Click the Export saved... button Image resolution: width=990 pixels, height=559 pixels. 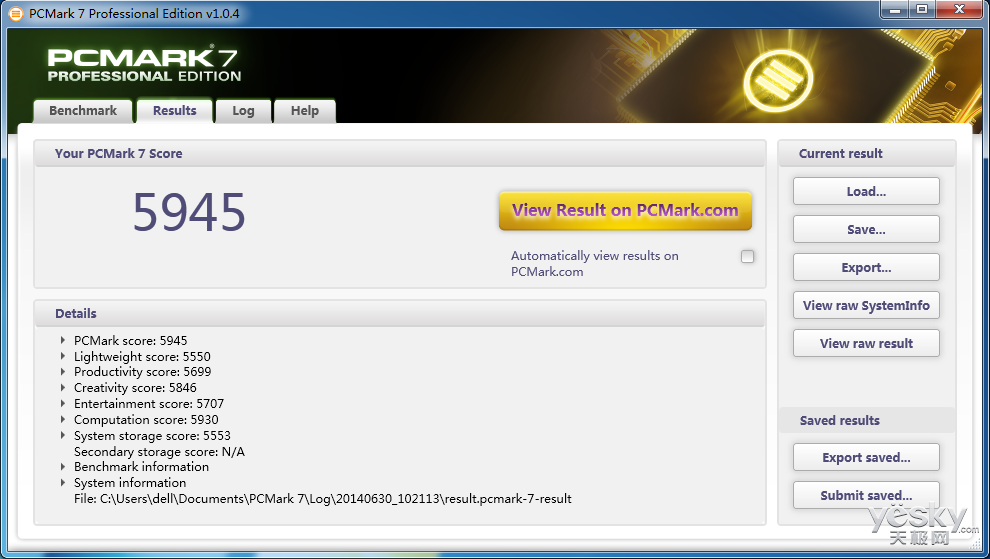coord(866,457)
